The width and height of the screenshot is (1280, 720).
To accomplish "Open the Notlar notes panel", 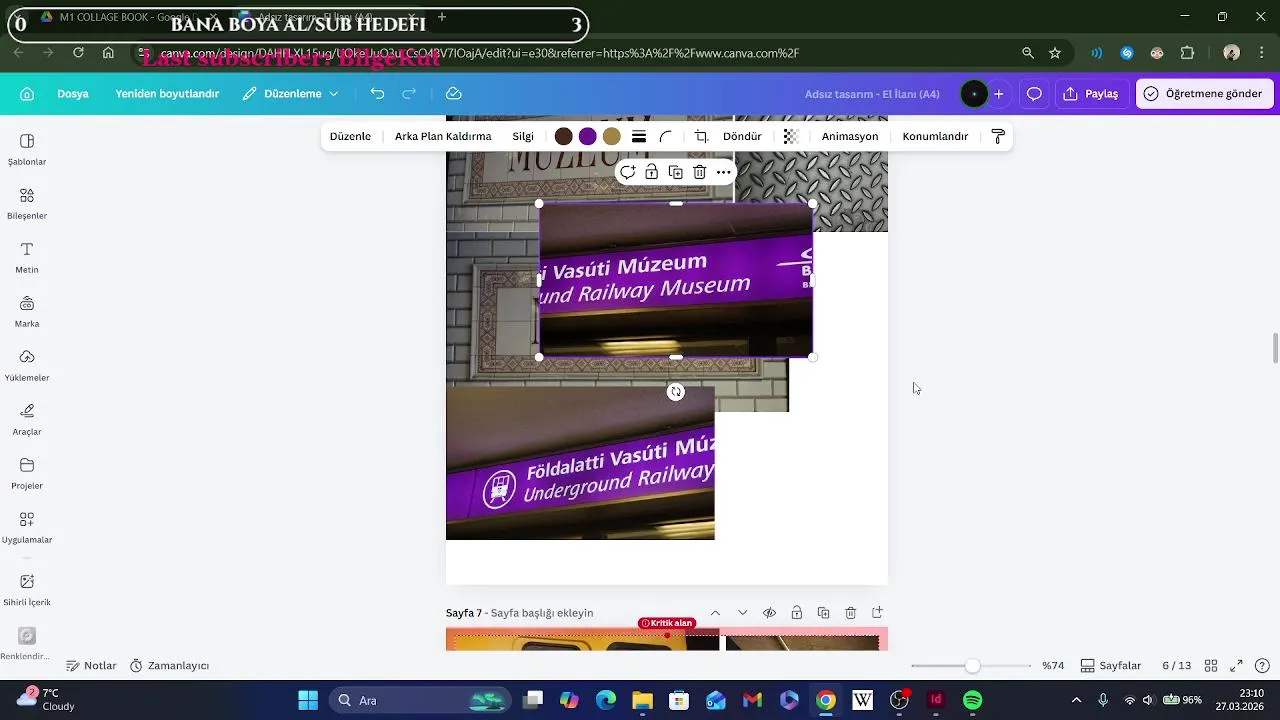I will (91, 666).
